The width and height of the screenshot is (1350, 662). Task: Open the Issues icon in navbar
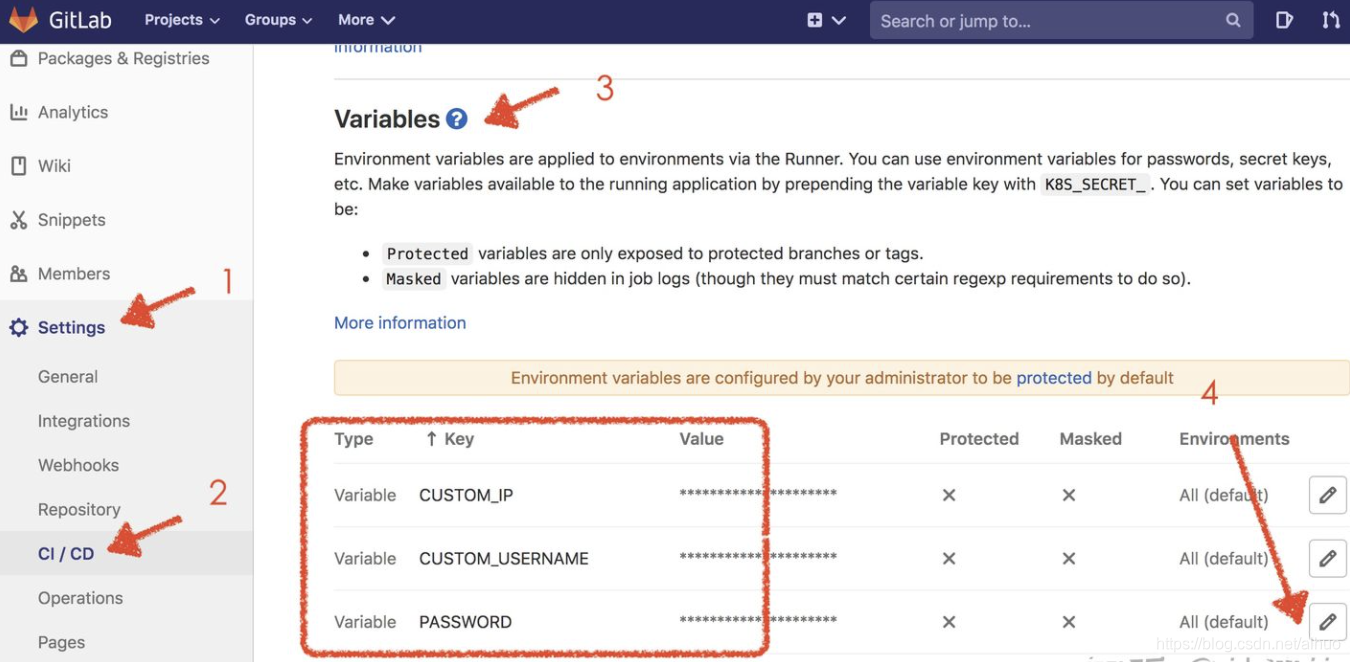(x=1285, y=20)
